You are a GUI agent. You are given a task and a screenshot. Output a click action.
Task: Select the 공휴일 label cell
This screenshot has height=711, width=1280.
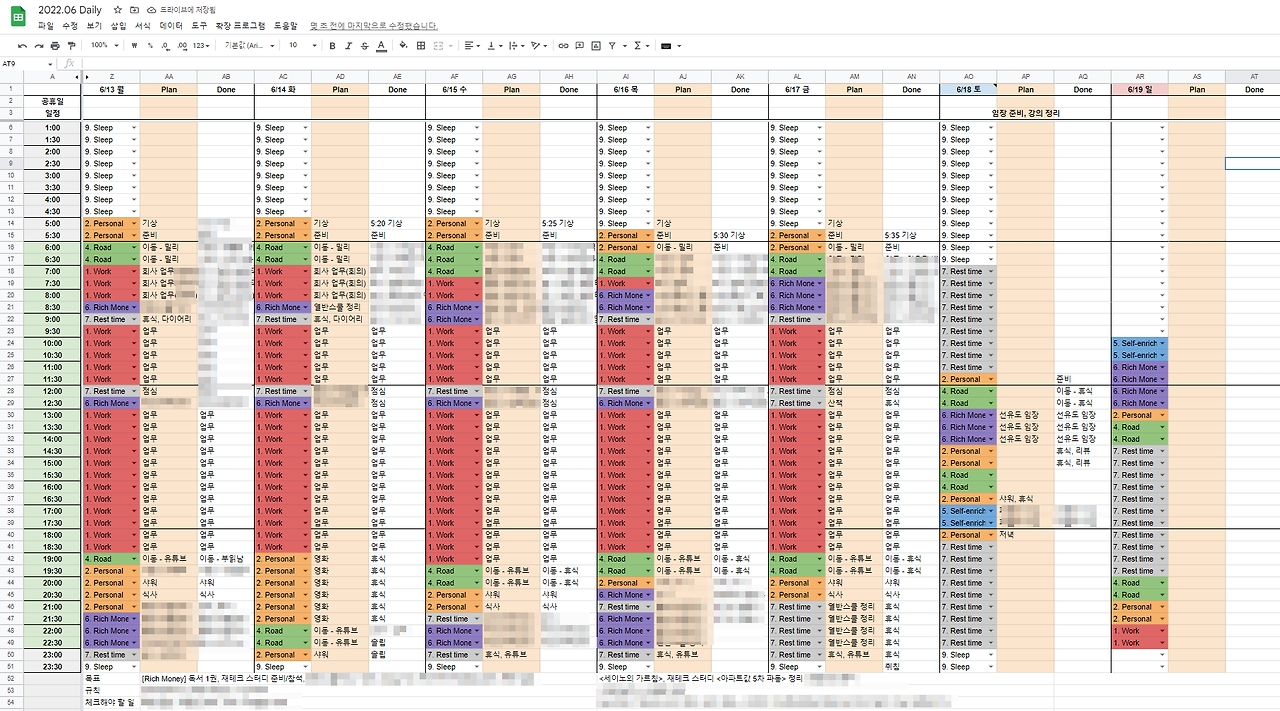[52, 101]
